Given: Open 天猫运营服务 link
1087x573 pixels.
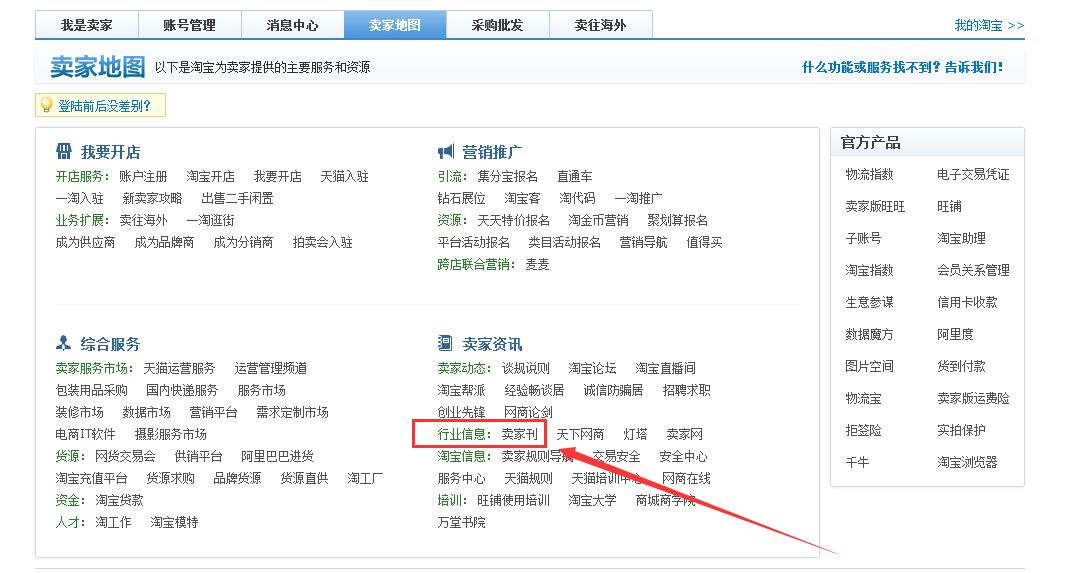Looking at the screenshot, I should click(x=179, y=369).
